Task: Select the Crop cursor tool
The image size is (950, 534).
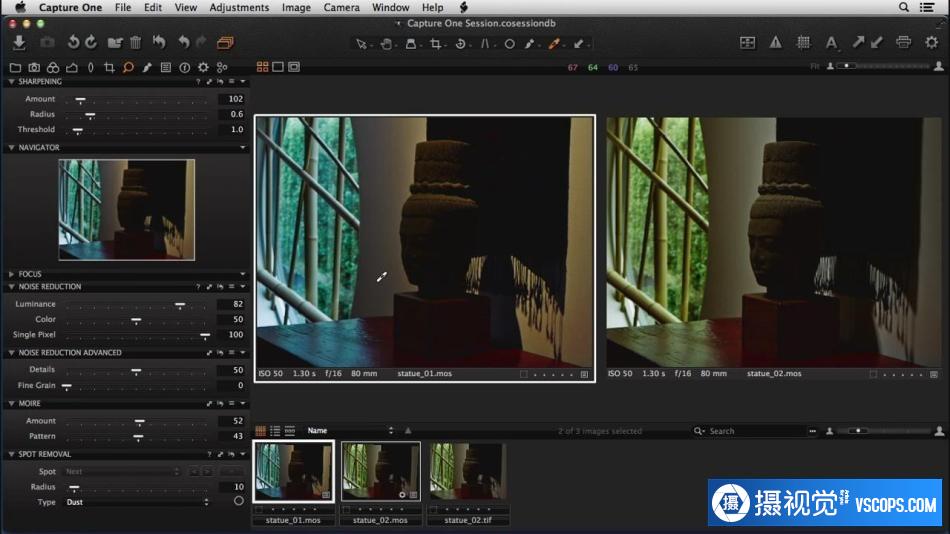Action: [435, 44]
